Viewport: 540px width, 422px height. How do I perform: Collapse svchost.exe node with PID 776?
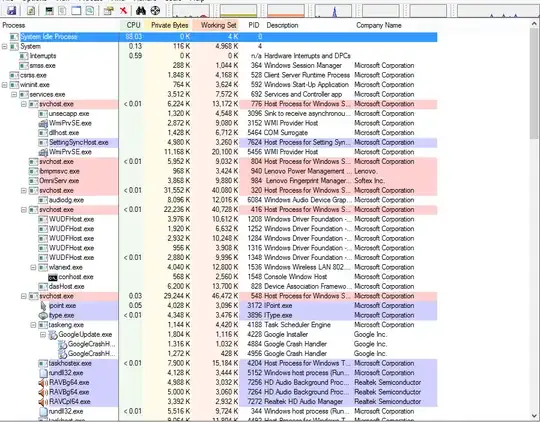24,104
